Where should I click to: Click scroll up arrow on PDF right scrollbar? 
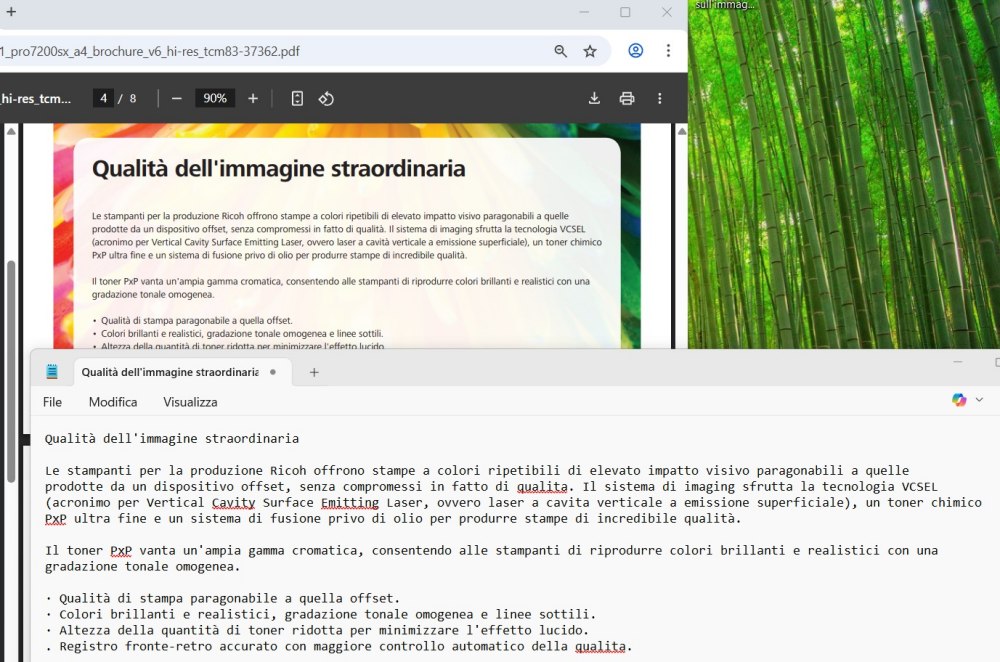click(682, 131)
